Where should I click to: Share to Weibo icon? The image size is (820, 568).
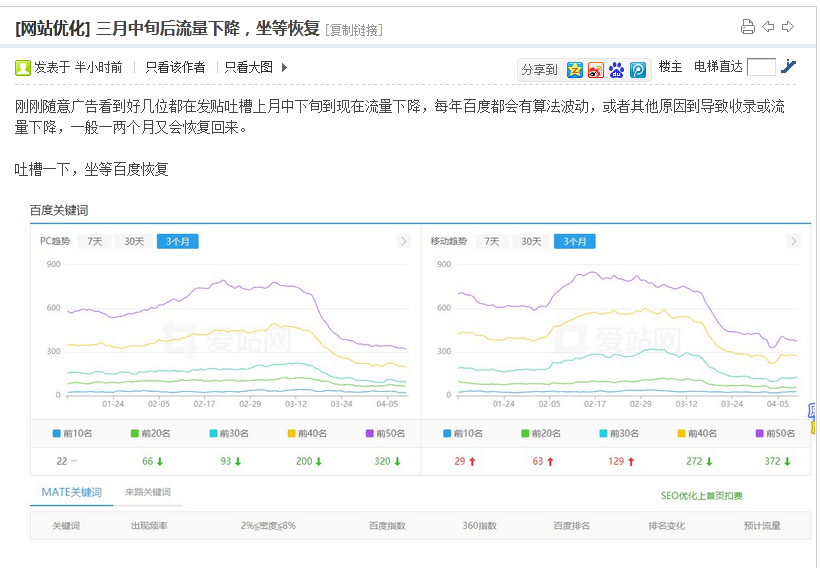(x=596, y=70)
